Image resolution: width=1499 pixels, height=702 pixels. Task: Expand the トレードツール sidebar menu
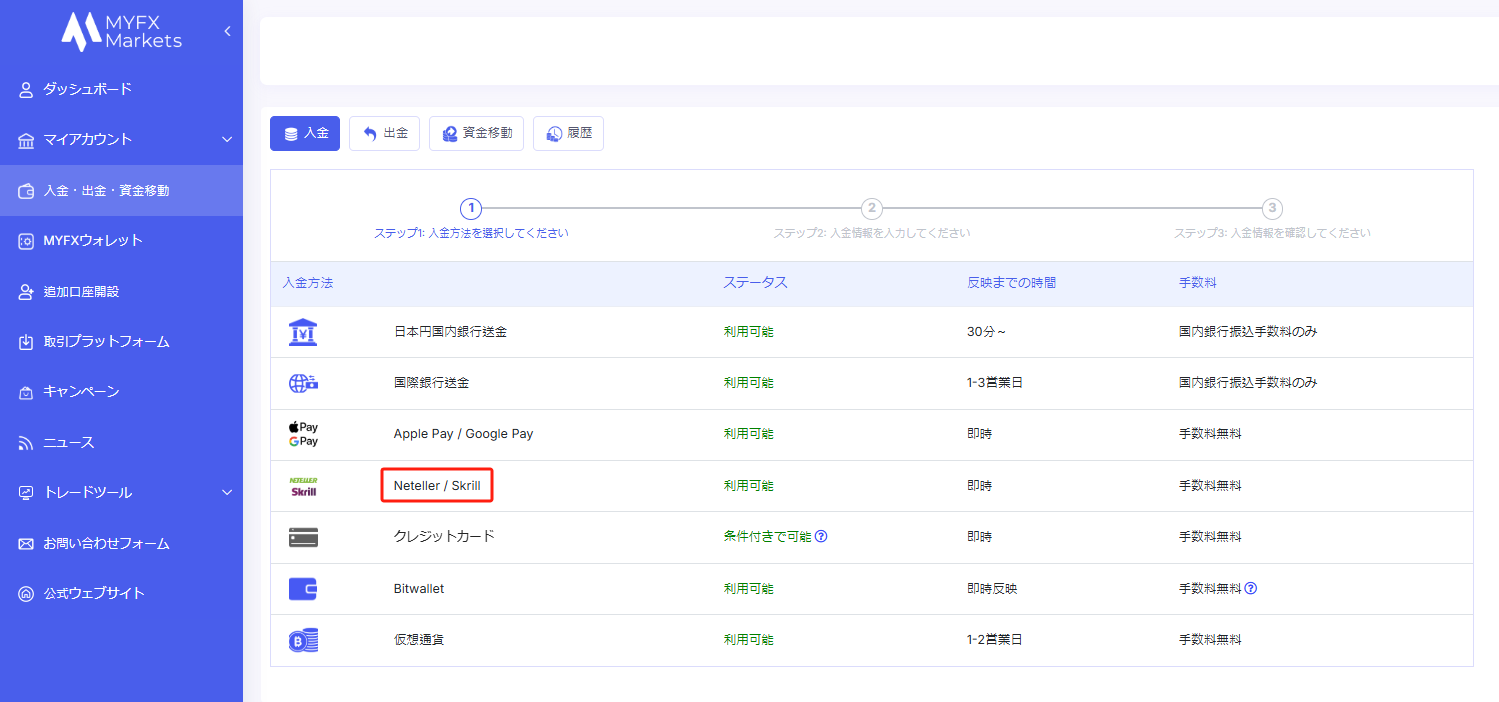227,492
